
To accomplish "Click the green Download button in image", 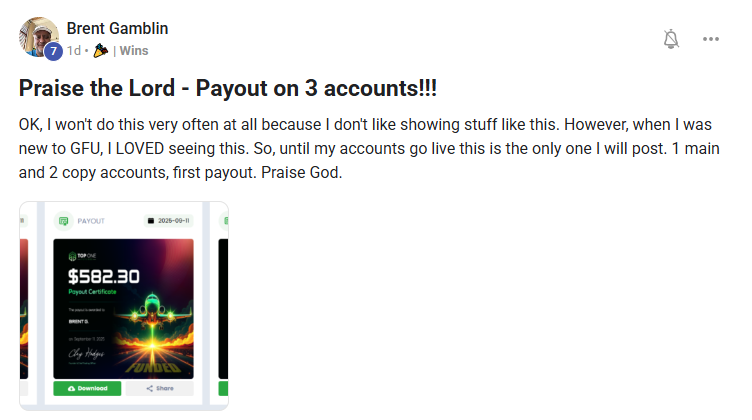I will pos(87,388).
